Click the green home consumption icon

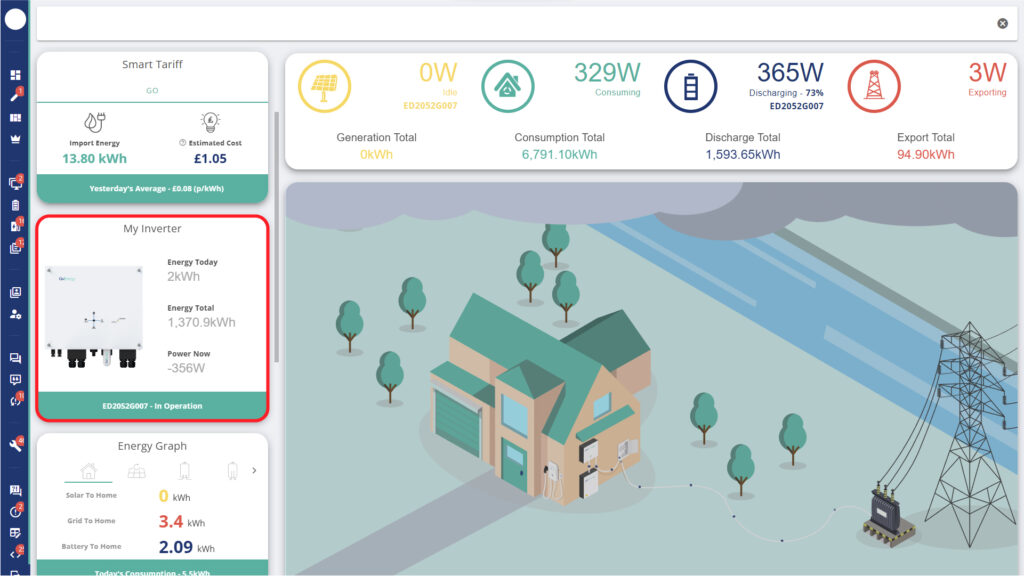coord(507,87)
